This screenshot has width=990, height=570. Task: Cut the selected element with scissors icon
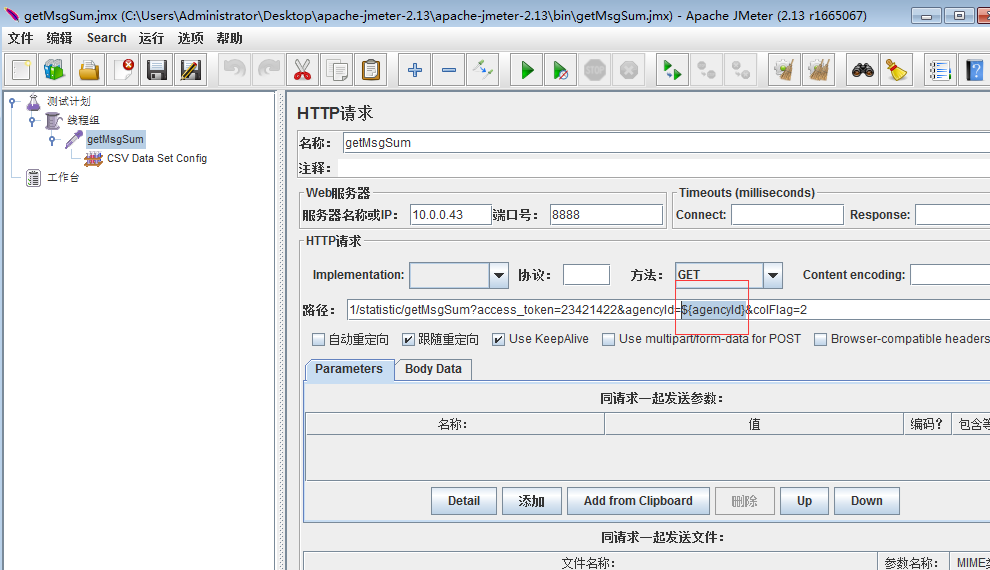(303, 69)
